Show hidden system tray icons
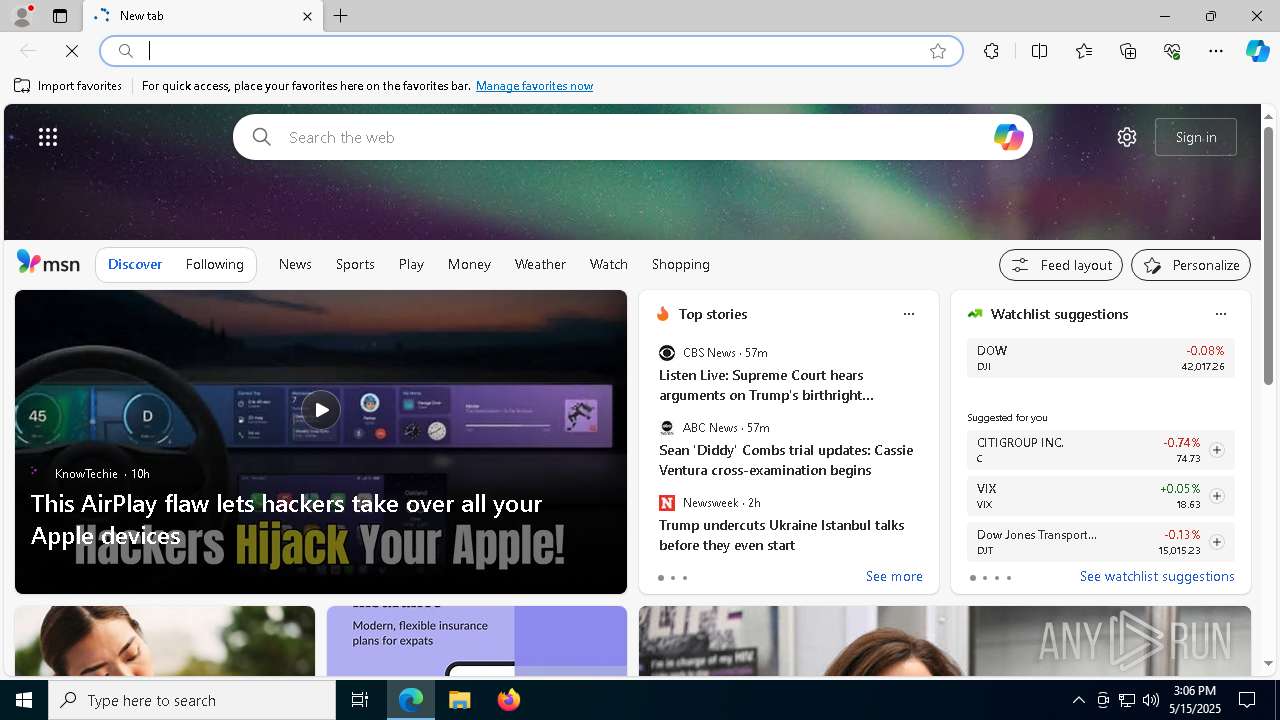Screen dimensions: 1280x720 click(1078, 700)
